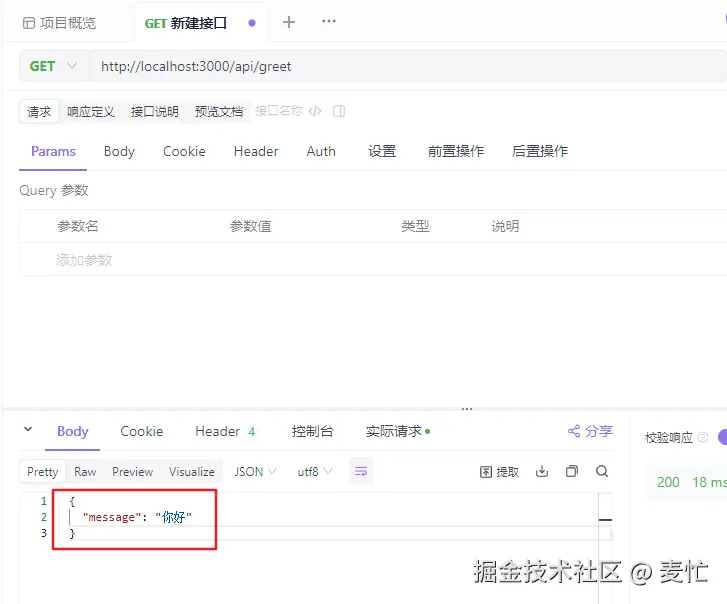Open the 设置 tab
This screenshot has width=727, height=604.
(x=382, y=151)
